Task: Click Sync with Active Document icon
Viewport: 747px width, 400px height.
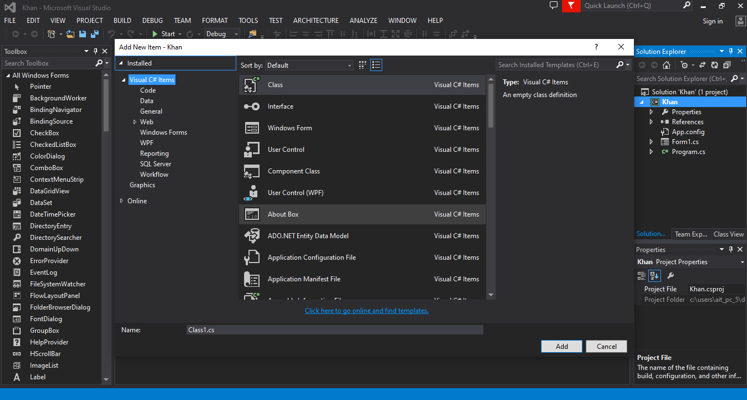Action: coord(702,65)
